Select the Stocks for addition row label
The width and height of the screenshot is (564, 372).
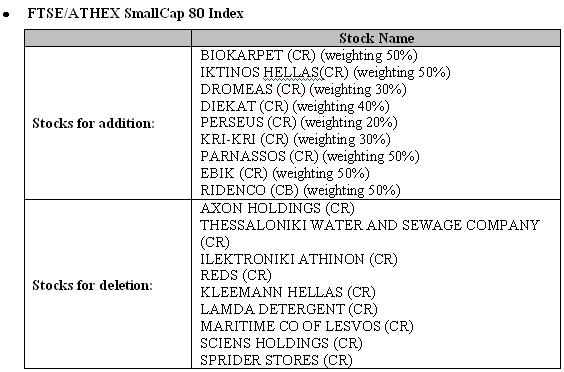[93, 123]
